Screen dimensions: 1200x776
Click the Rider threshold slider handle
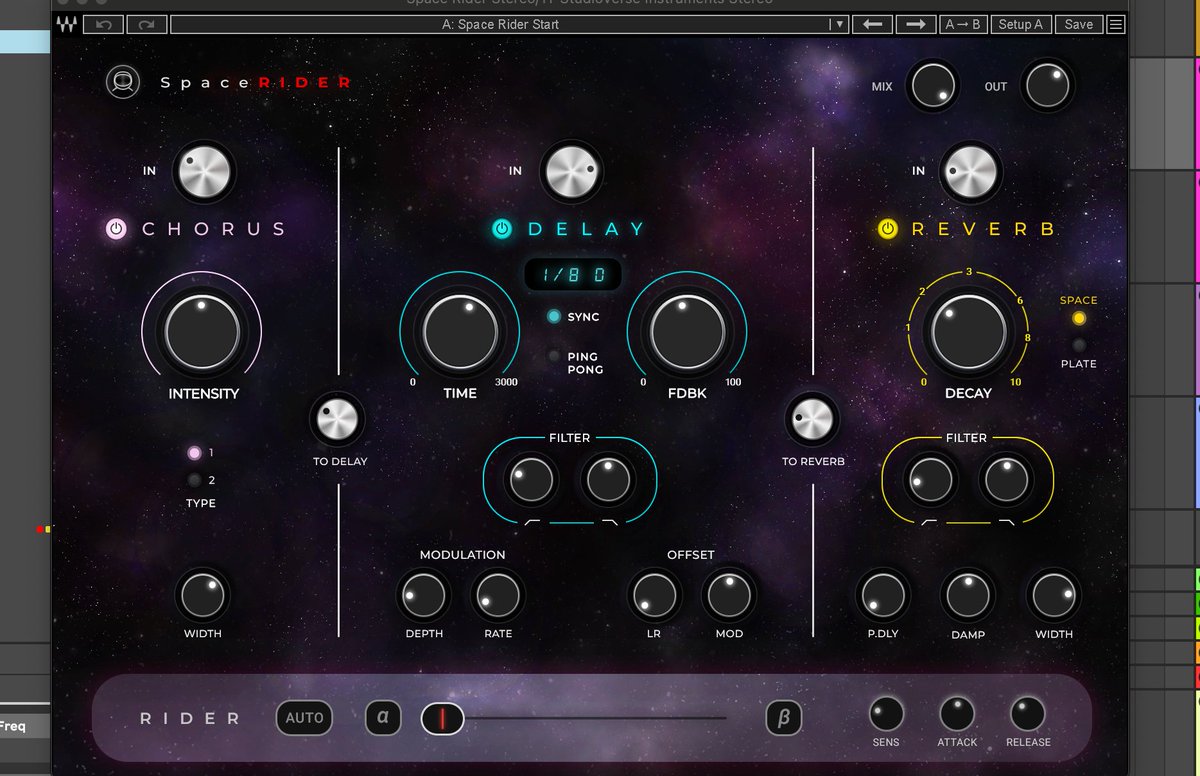(441, 718)
